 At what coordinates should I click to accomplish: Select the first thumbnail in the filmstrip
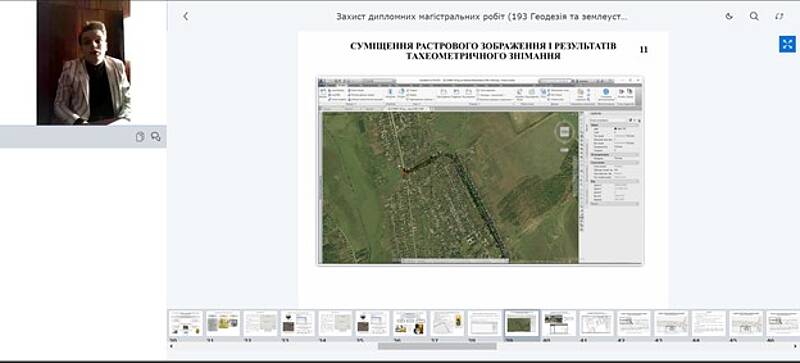click(186, 324)
